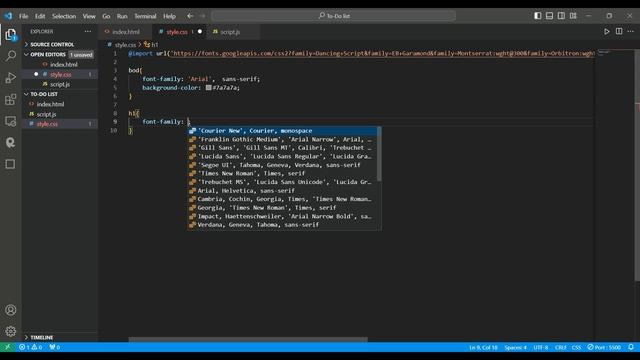The width and height of the screenshot is (640, 360).
Task: Change language mode via CSS status
Action: 576,347
